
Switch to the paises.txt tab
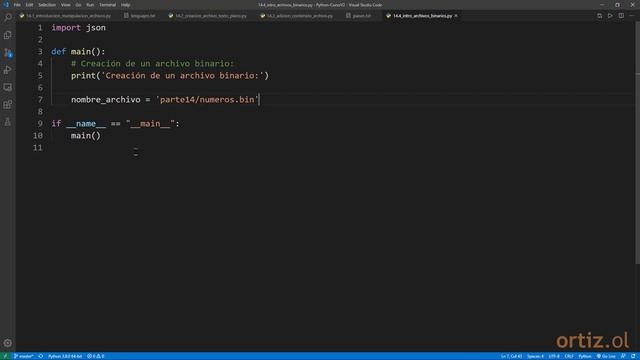(359, 16)
